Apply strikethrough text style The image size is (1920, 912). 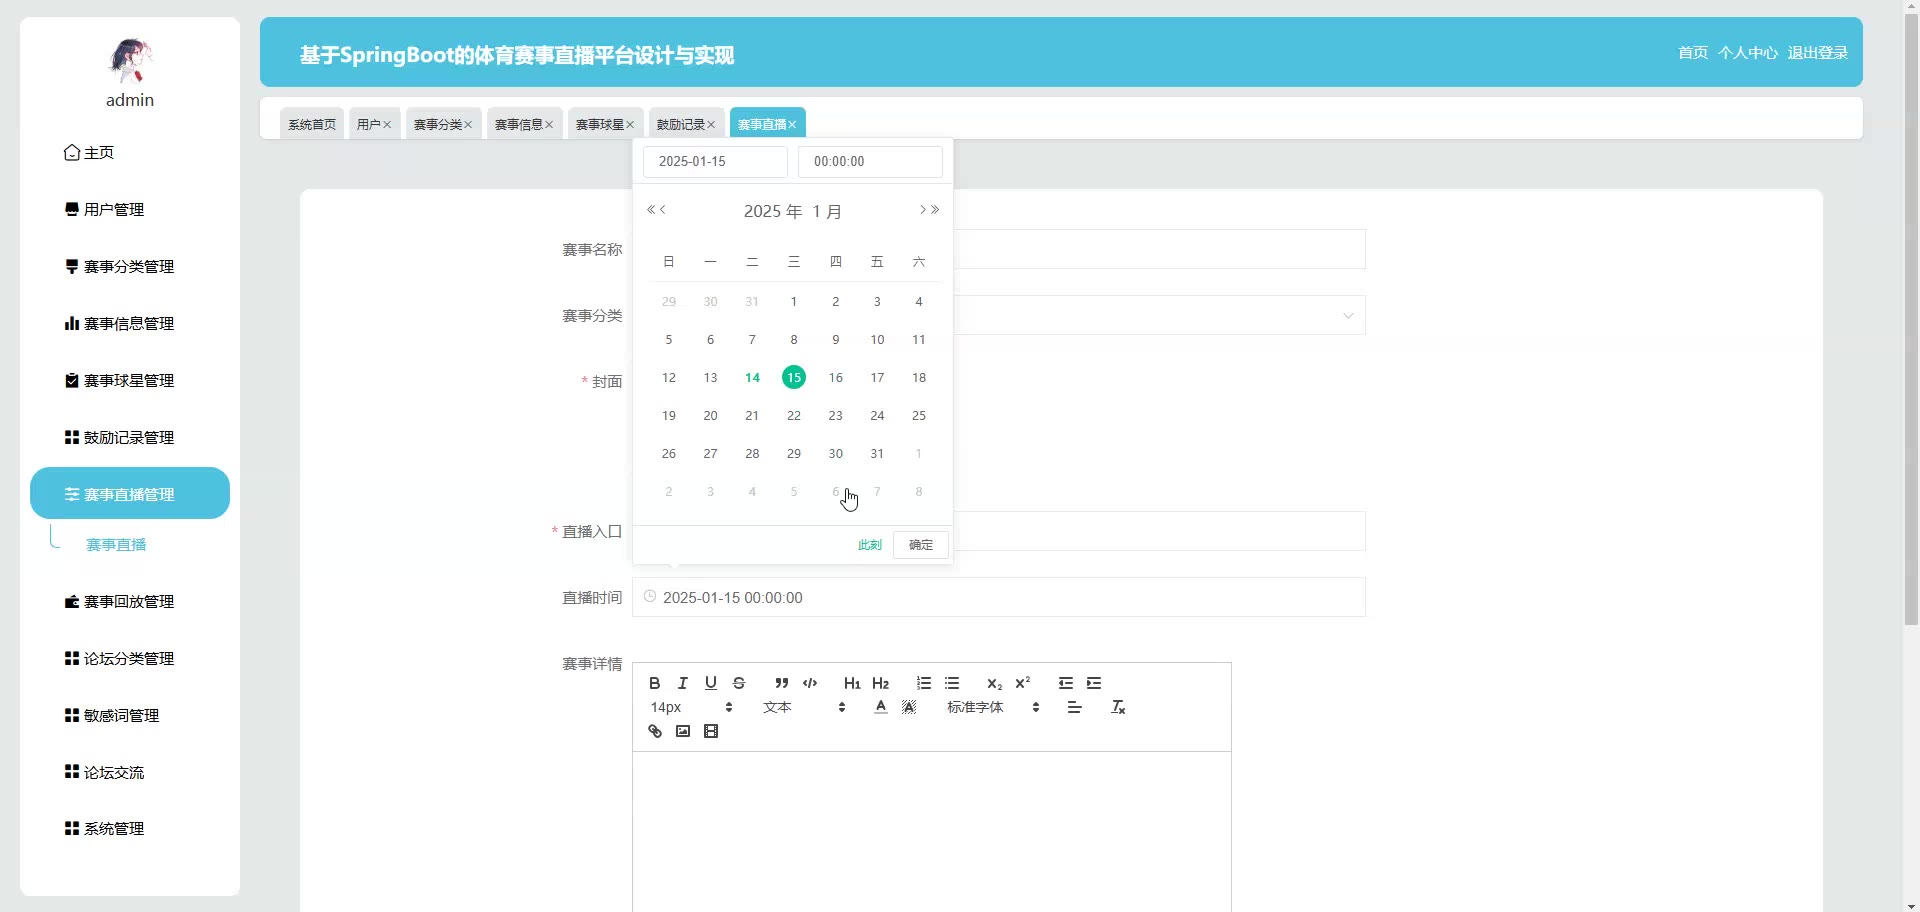(739, 683)
